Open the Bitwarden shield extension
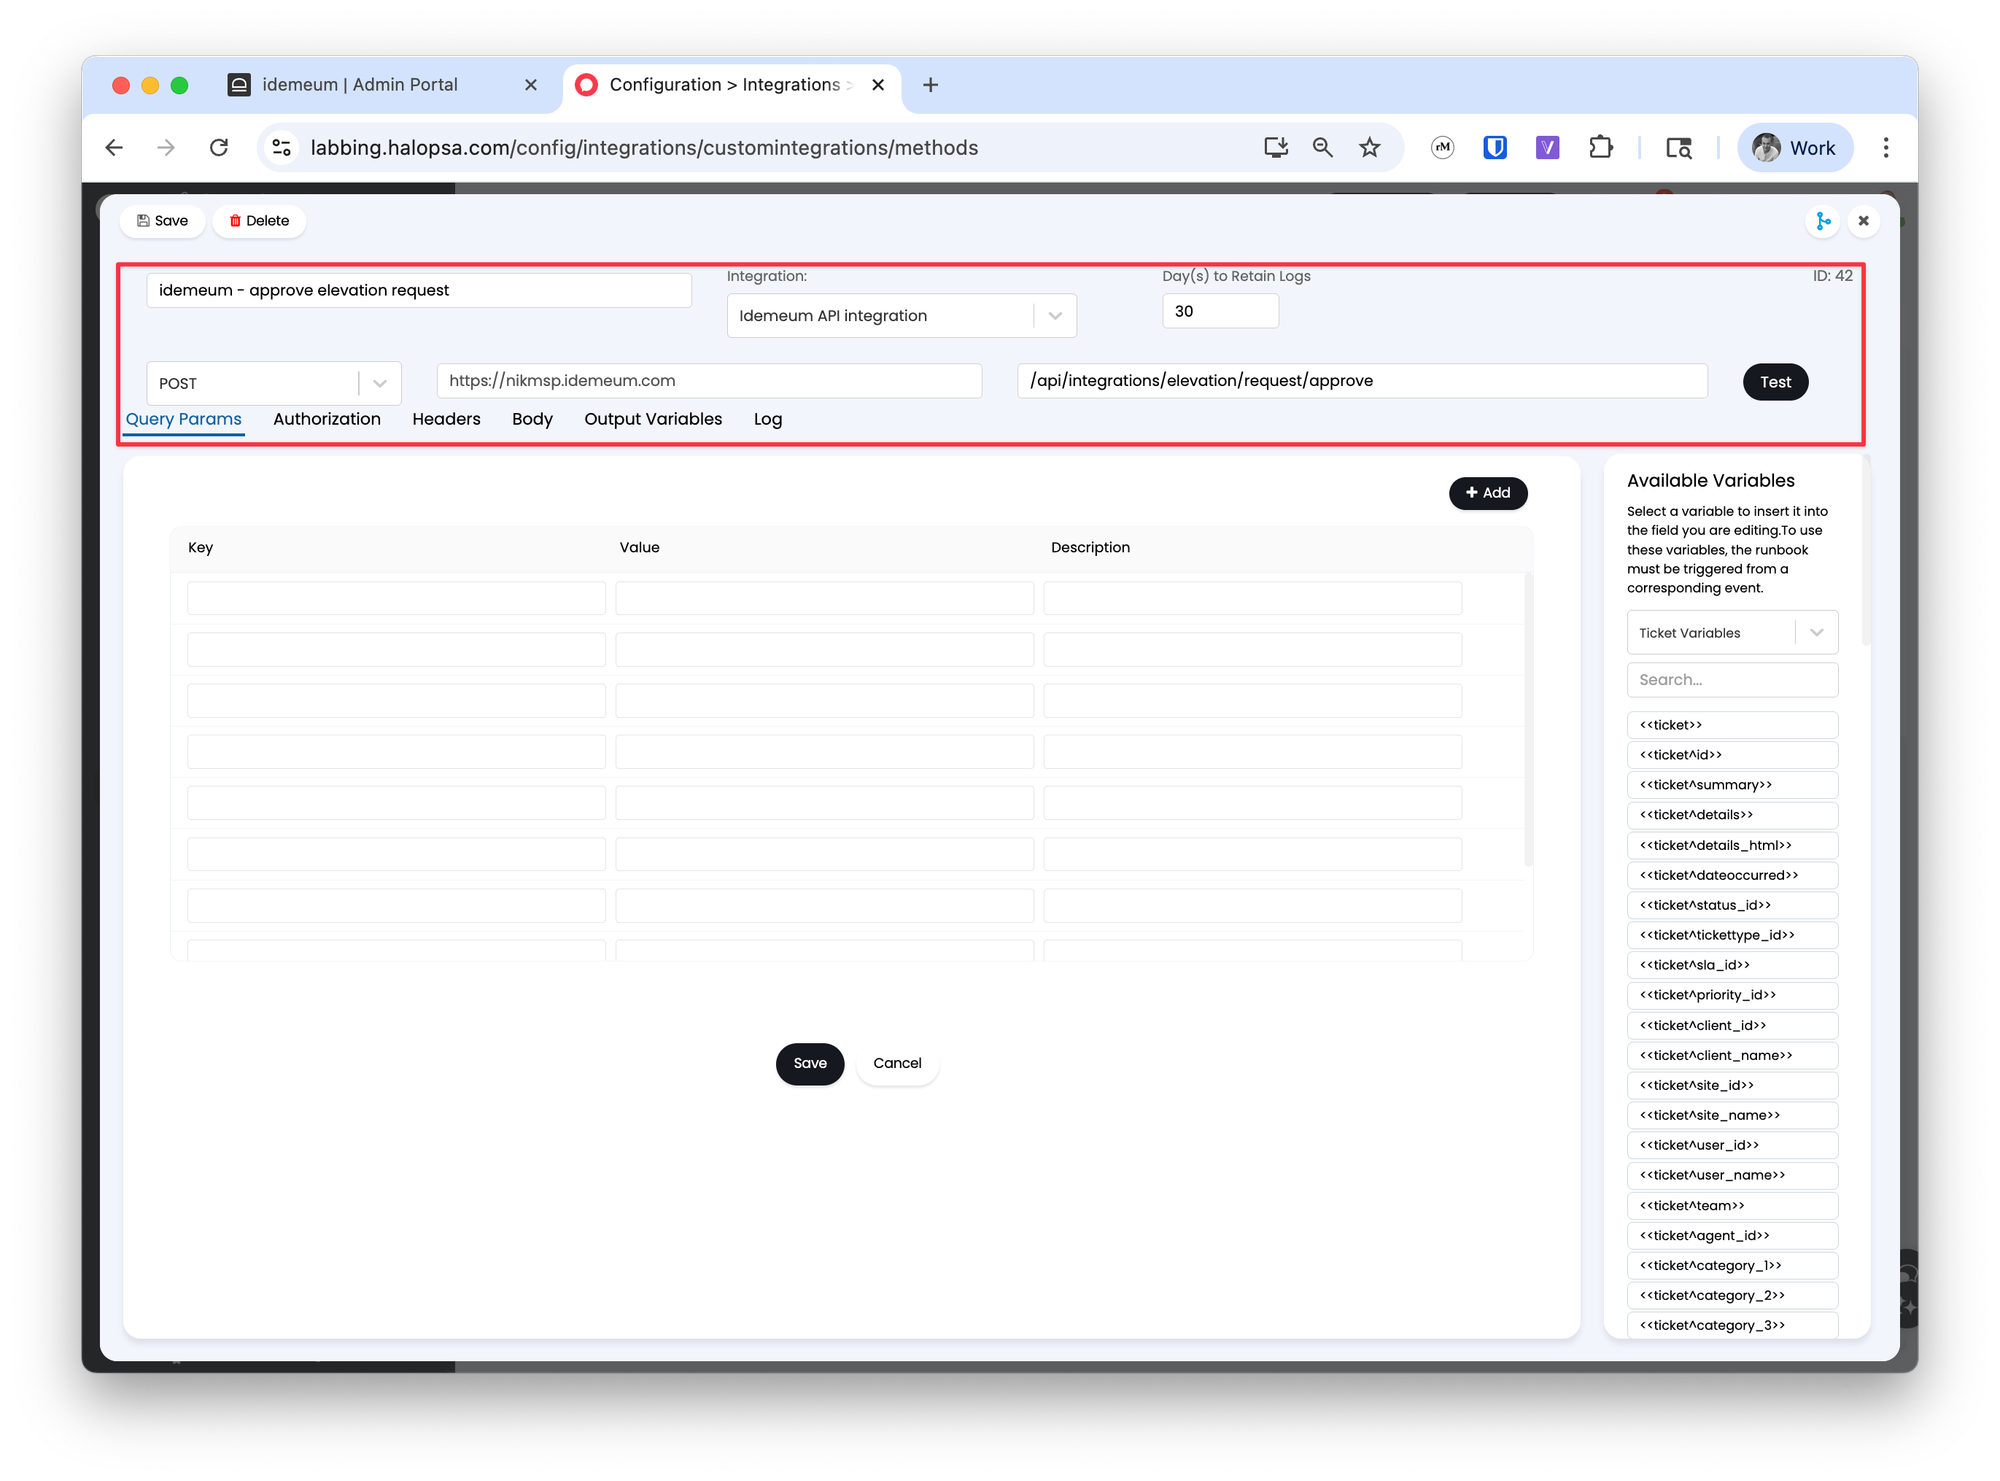This screenshot has height=1481, width=2000. pyautogui.click(x=1495, y=148)
